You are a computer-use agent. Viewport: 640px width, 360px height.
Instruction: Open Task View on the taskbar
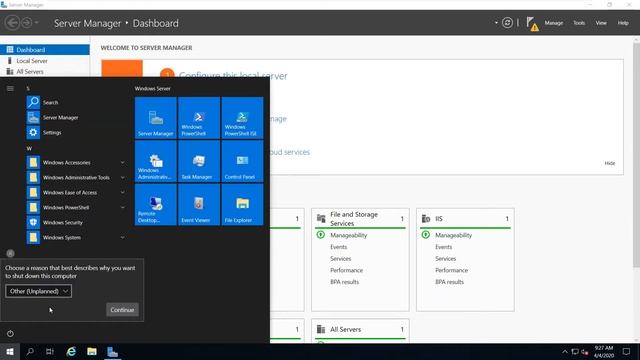click(x=50, y=351)
